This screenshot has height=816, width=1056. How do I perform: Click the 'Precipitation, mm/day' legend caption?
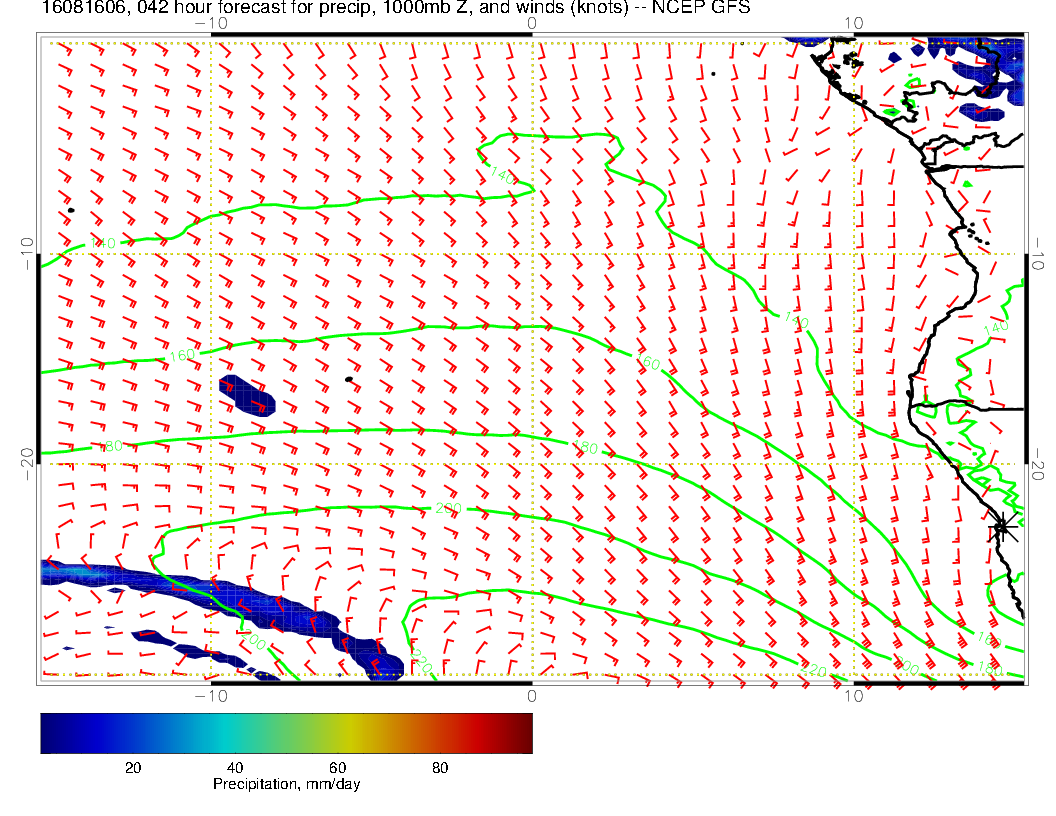(x=286, y=785)
